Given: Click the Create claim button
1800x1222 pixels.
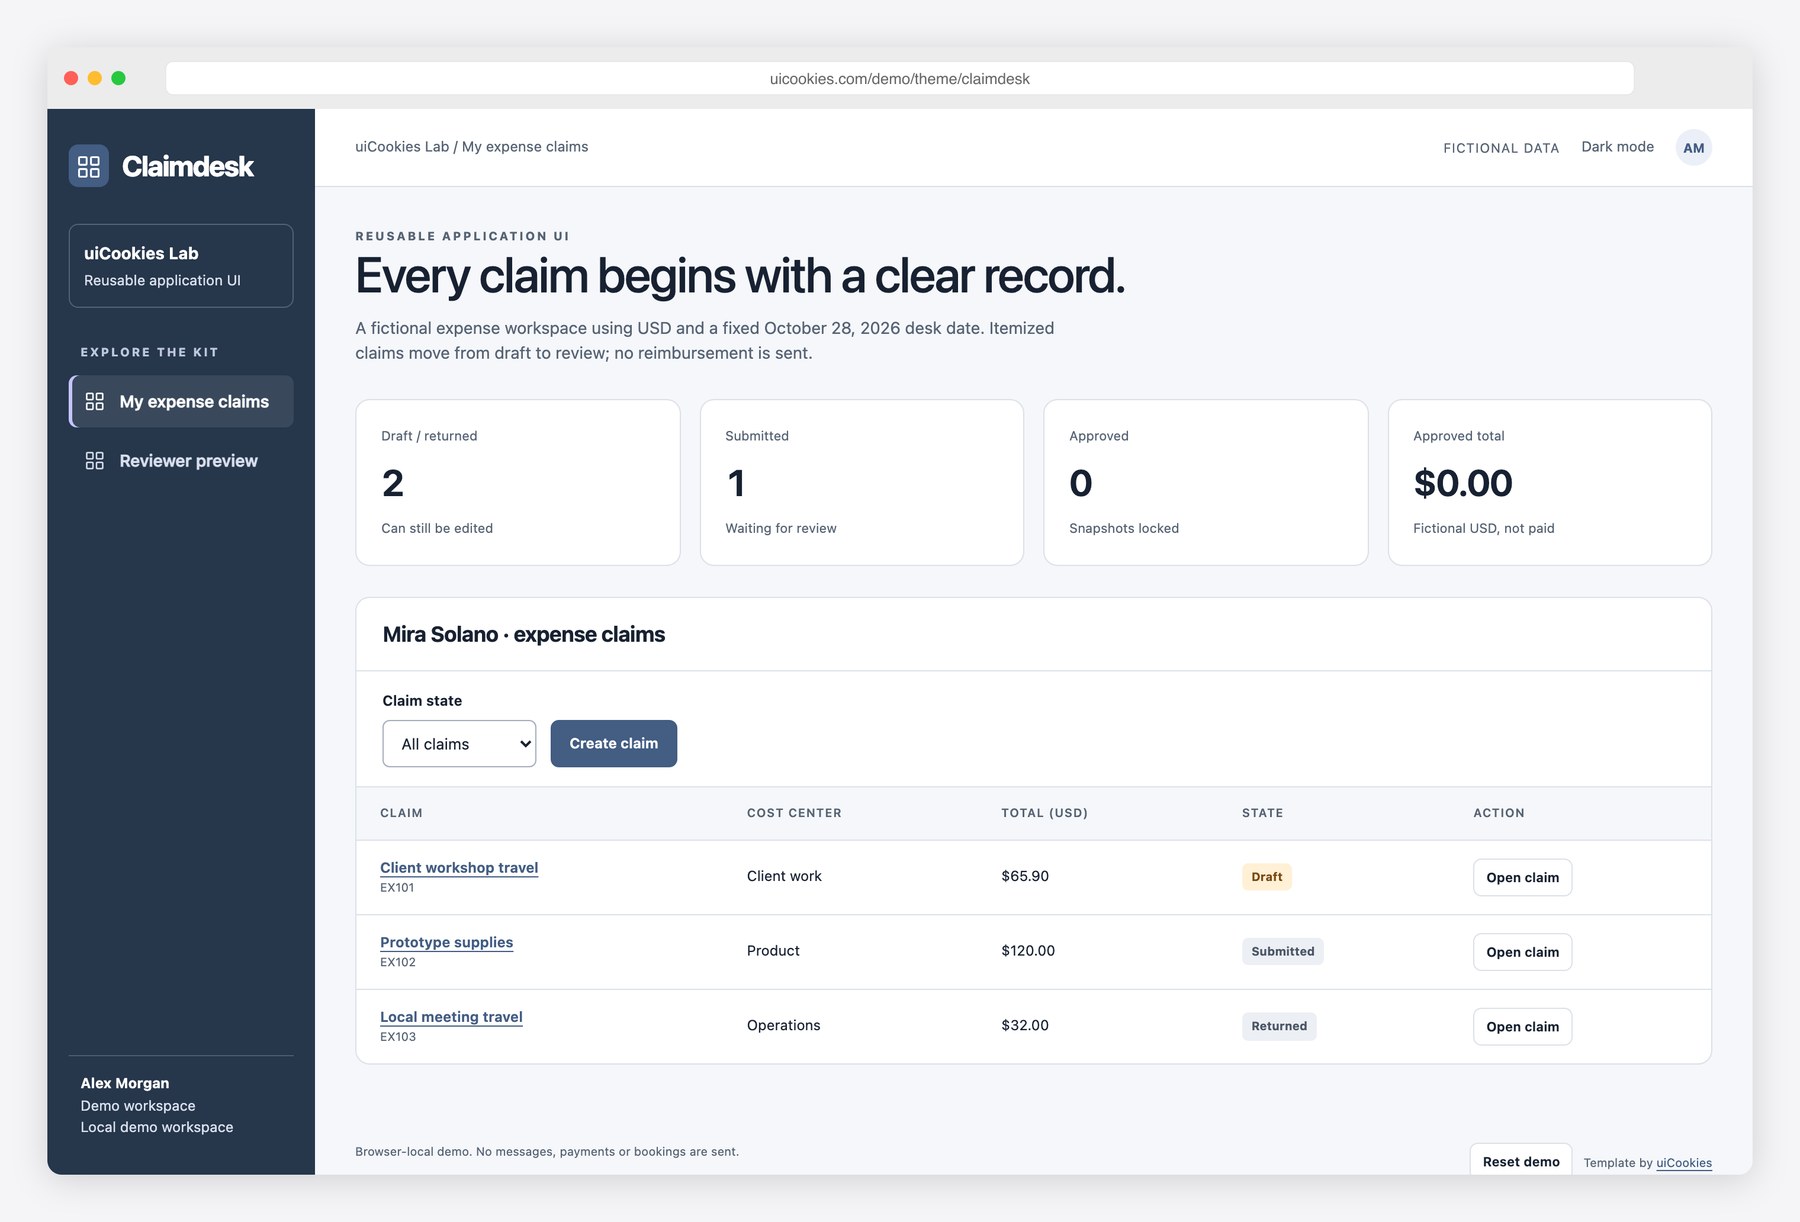Looking at the screenshot, I should point(614,744).
